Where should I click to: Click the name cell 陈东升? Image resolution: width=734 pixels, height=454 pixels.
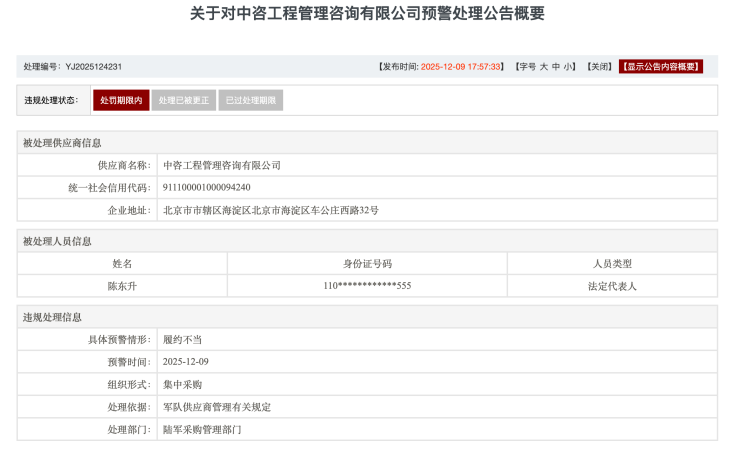click(x=122, y=286)
